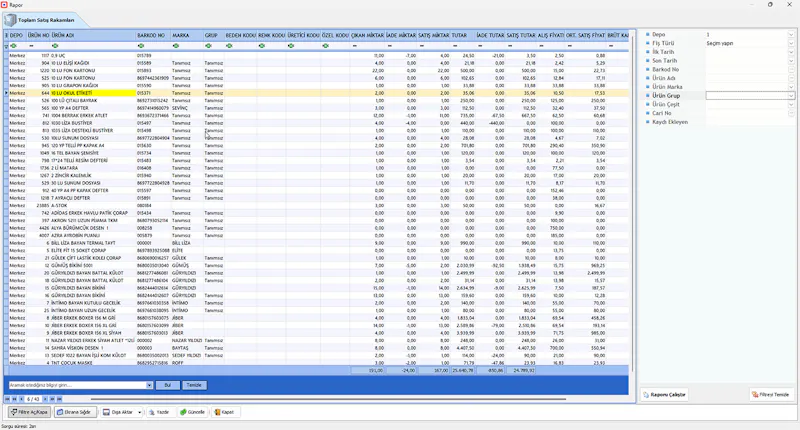Click the Ürün Adı lookup button
Image resolution: width=800 pixels, height=430 pixels.
pos(791,78)
